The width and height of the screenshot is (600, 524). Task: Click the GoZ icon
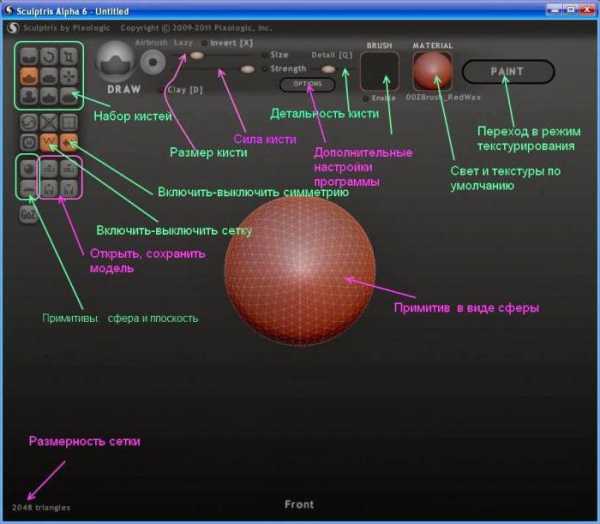click(28, 214)
